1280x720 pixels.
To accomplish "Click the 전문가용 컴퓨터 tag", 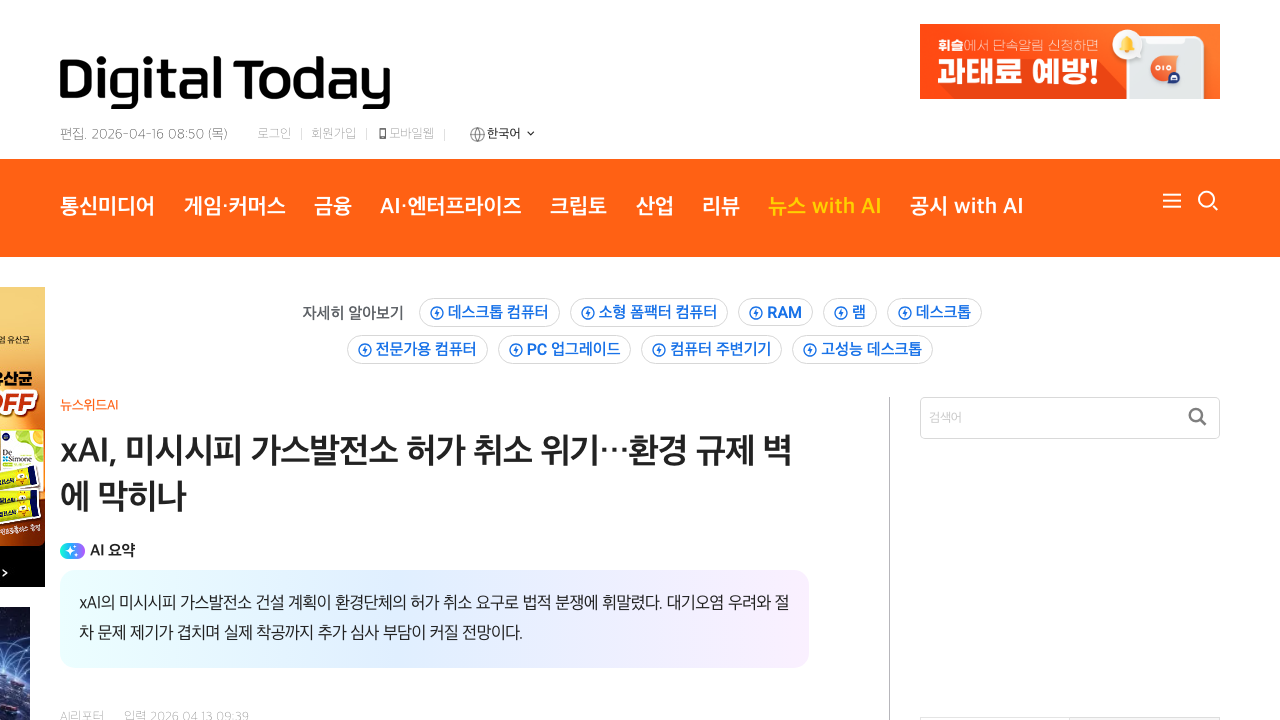I will point(417,350).
